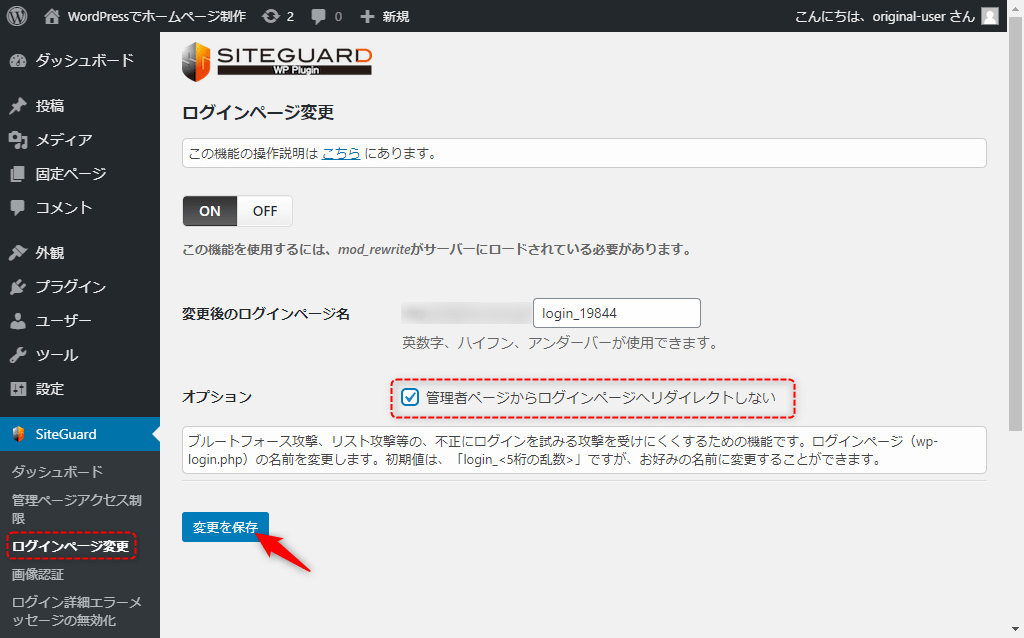The image size is (1024, 638).
Task: Open ログイン詳細エラーメッセージの無効化 submenu item
Action: (x=77, y=611)
